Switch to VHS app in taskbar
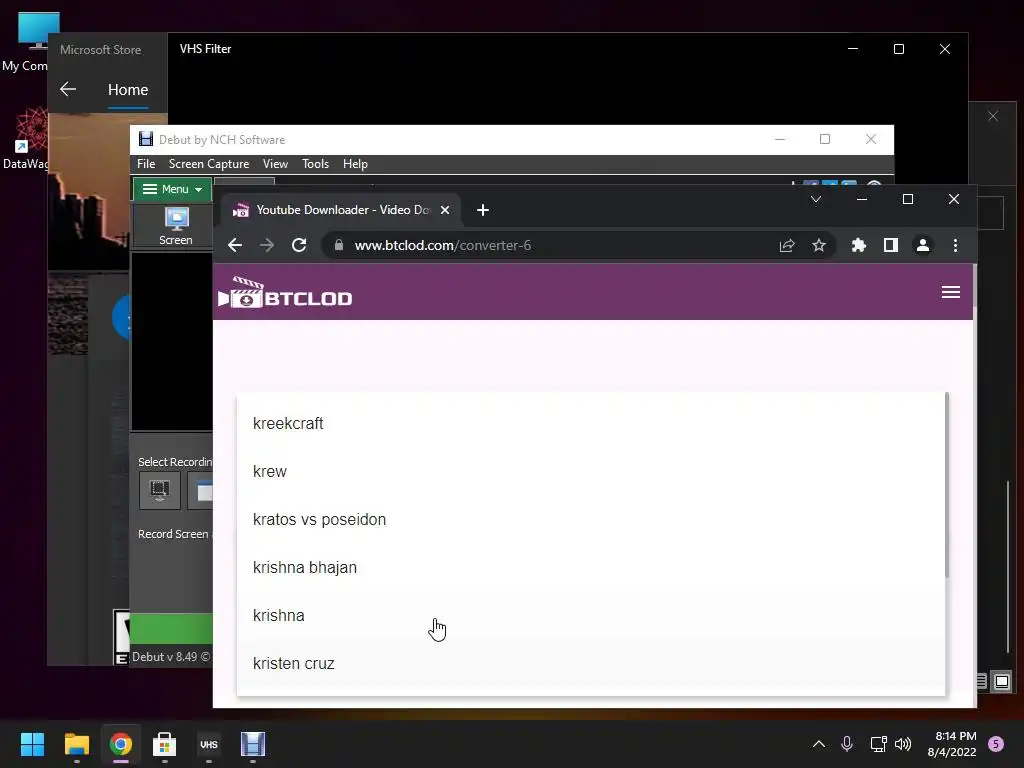 click(209, 744)
